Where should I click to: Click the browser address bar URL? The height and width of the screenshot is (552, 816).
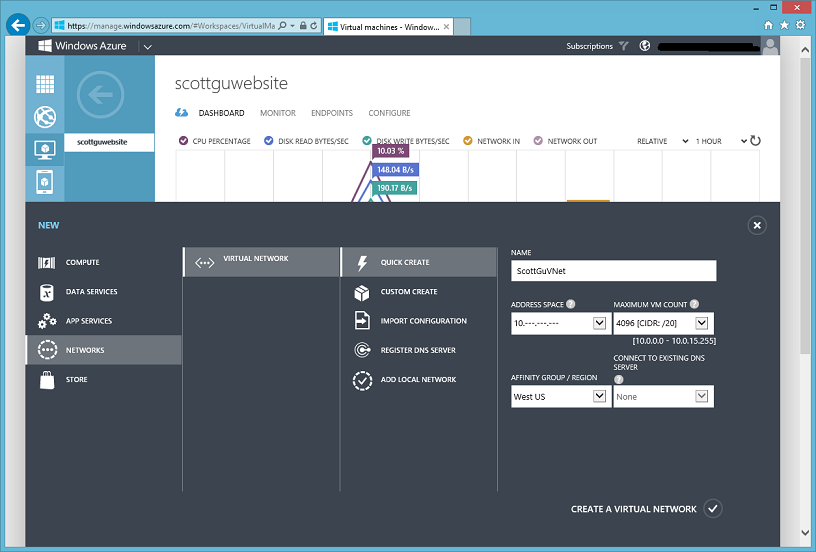[x=171, y=25]
